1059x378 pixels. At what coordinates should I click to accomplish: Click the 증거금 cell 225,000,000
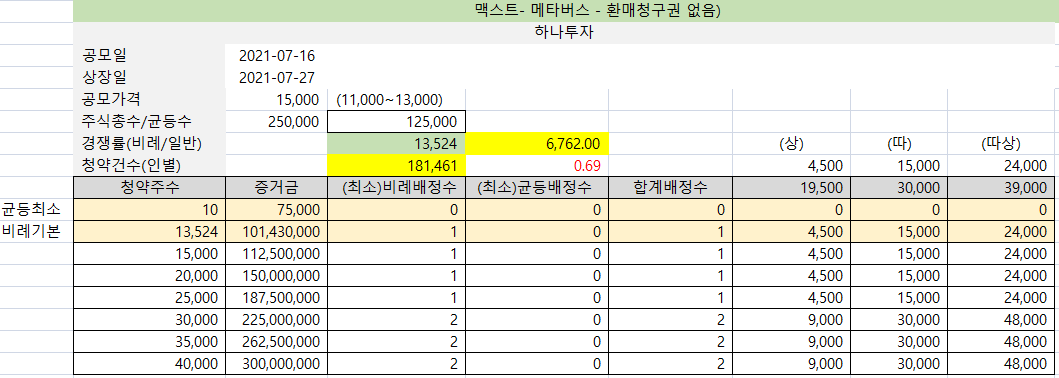point(277,320)
